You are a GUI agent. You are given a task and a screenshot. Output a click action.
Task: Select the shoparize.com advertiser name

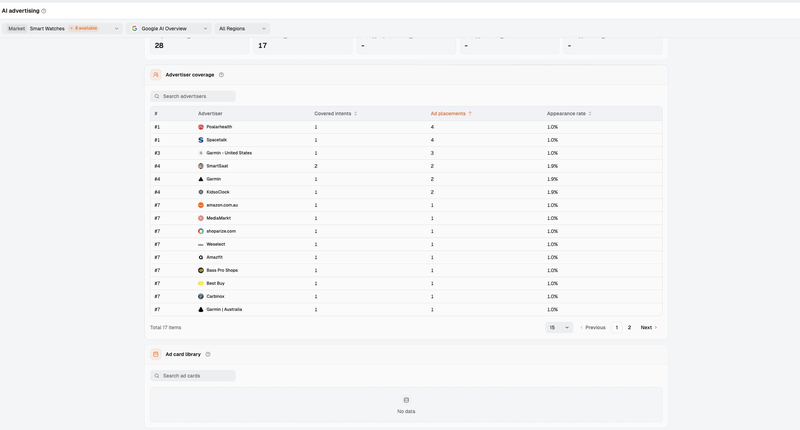[221, 231]
